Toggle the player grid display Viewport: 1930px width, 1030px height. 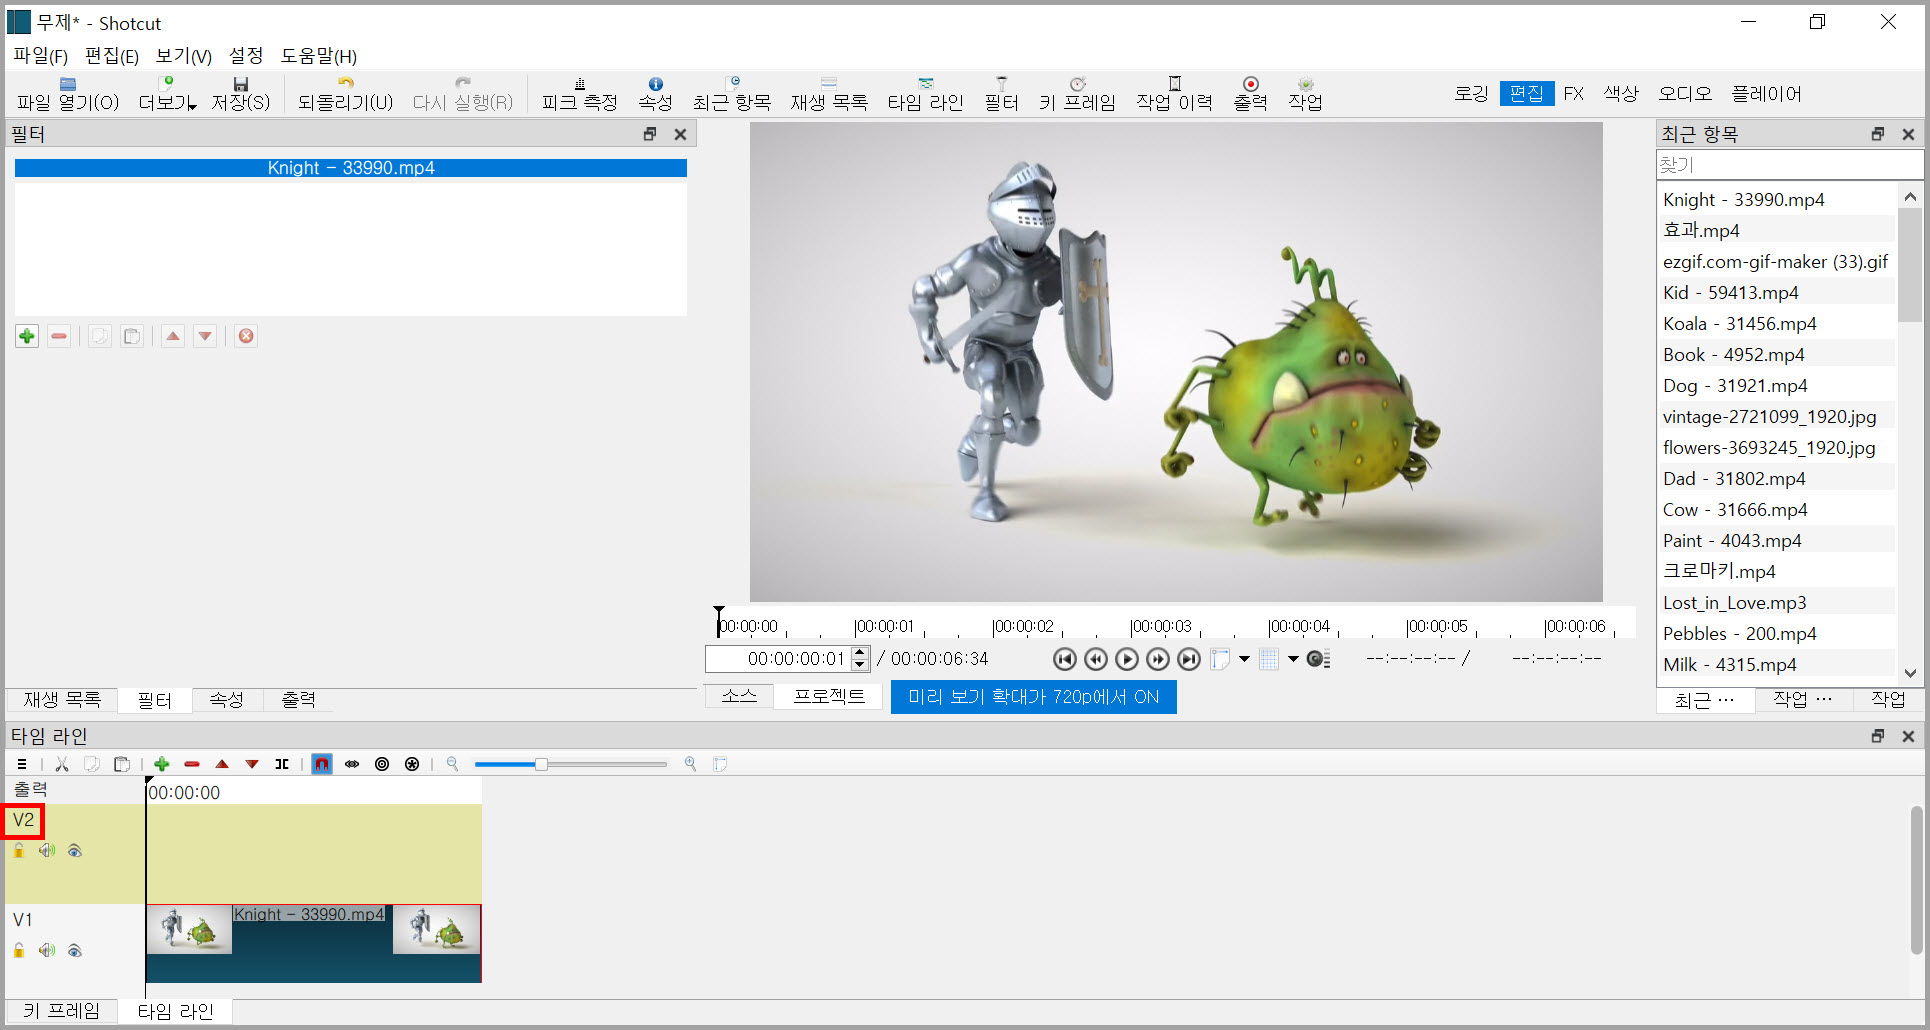1269,659
